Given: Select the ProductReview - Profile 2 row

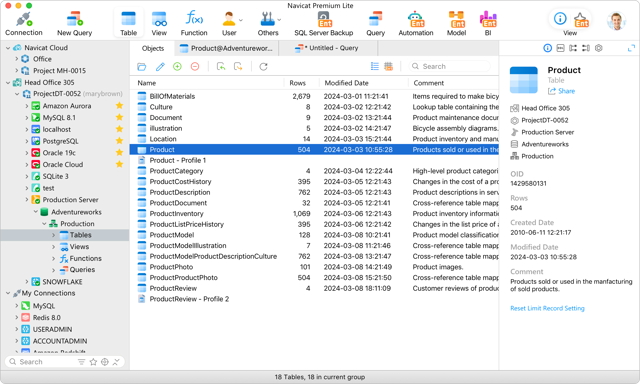Looking at the screenshot, I should (314, 299).
